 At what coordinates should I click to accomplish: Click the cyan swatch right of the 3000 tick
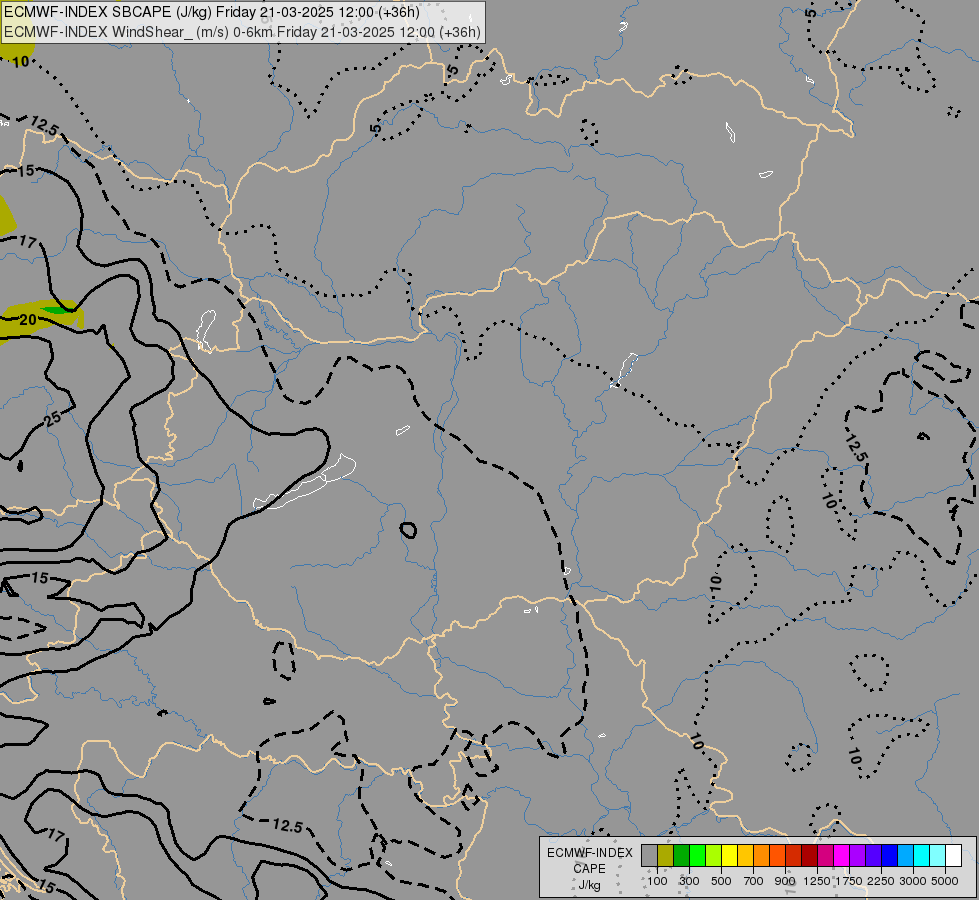pyautogui.click(x=922, y=856)
